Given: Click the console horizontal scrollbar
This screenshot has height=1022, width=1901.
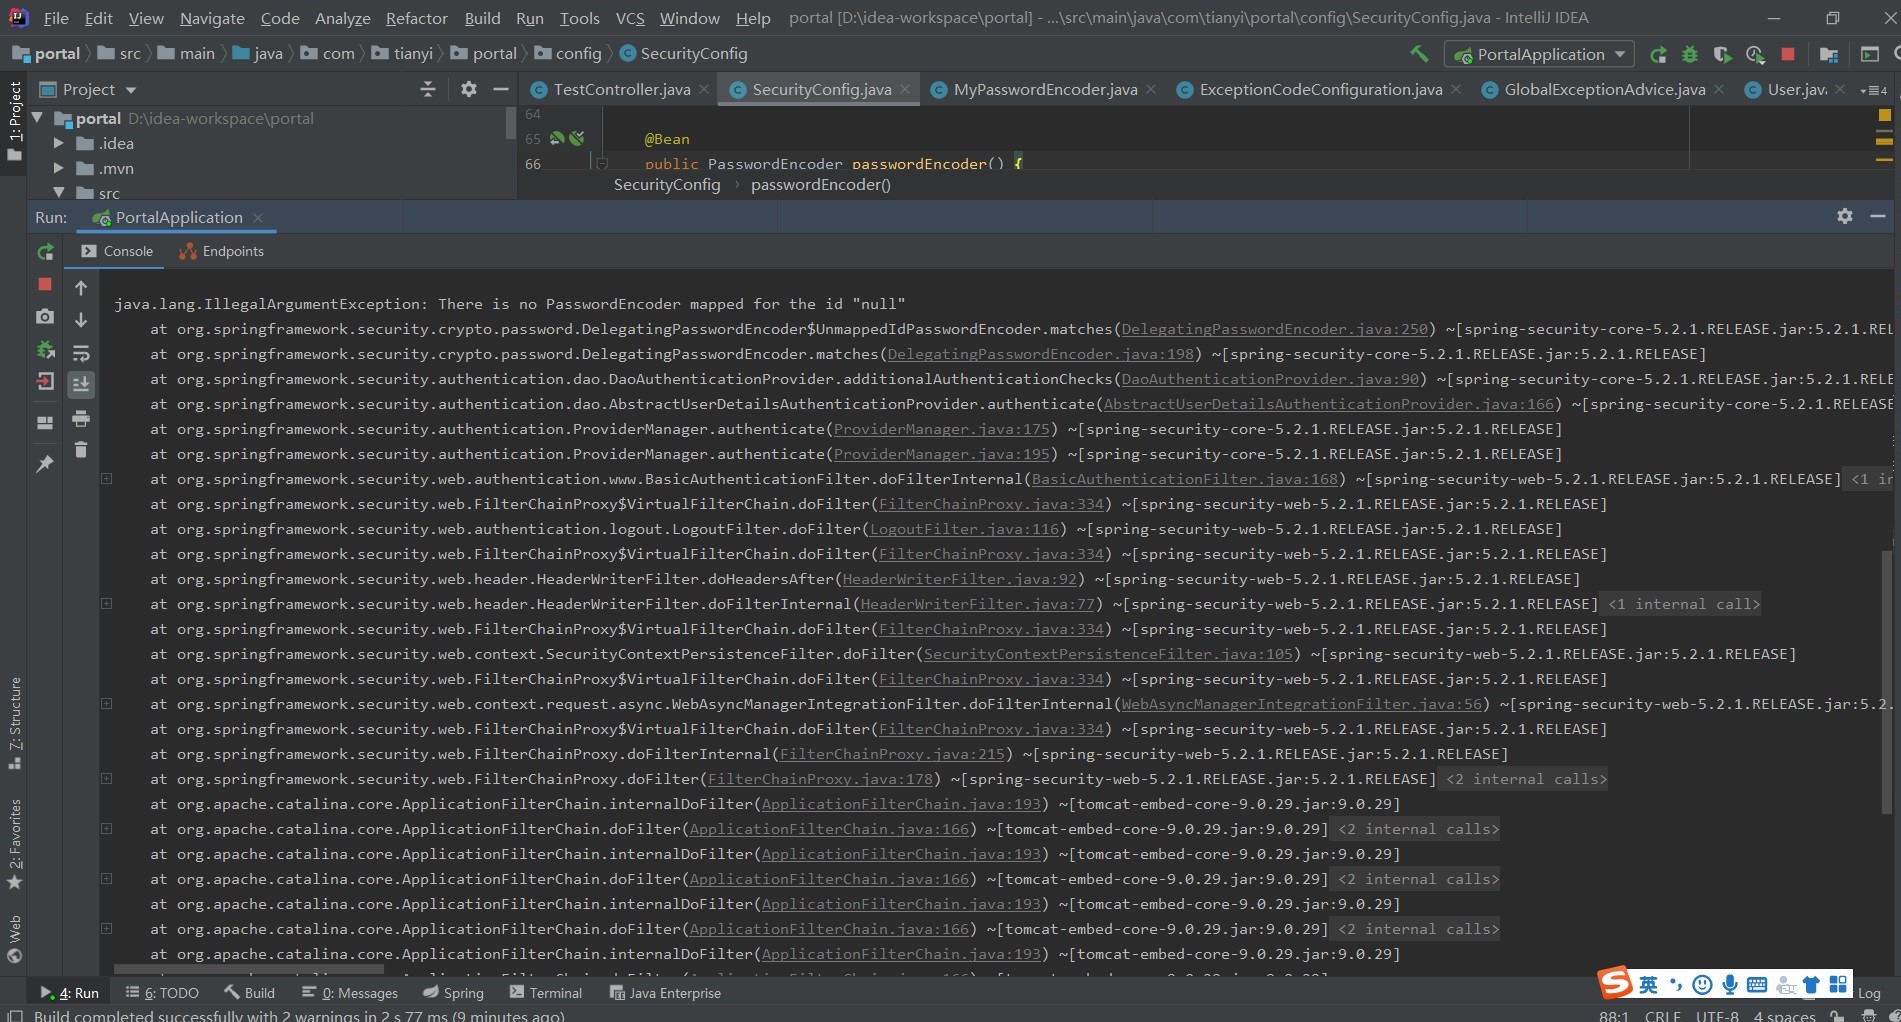Looking at the screenshot, I should (x=248, y=969).
